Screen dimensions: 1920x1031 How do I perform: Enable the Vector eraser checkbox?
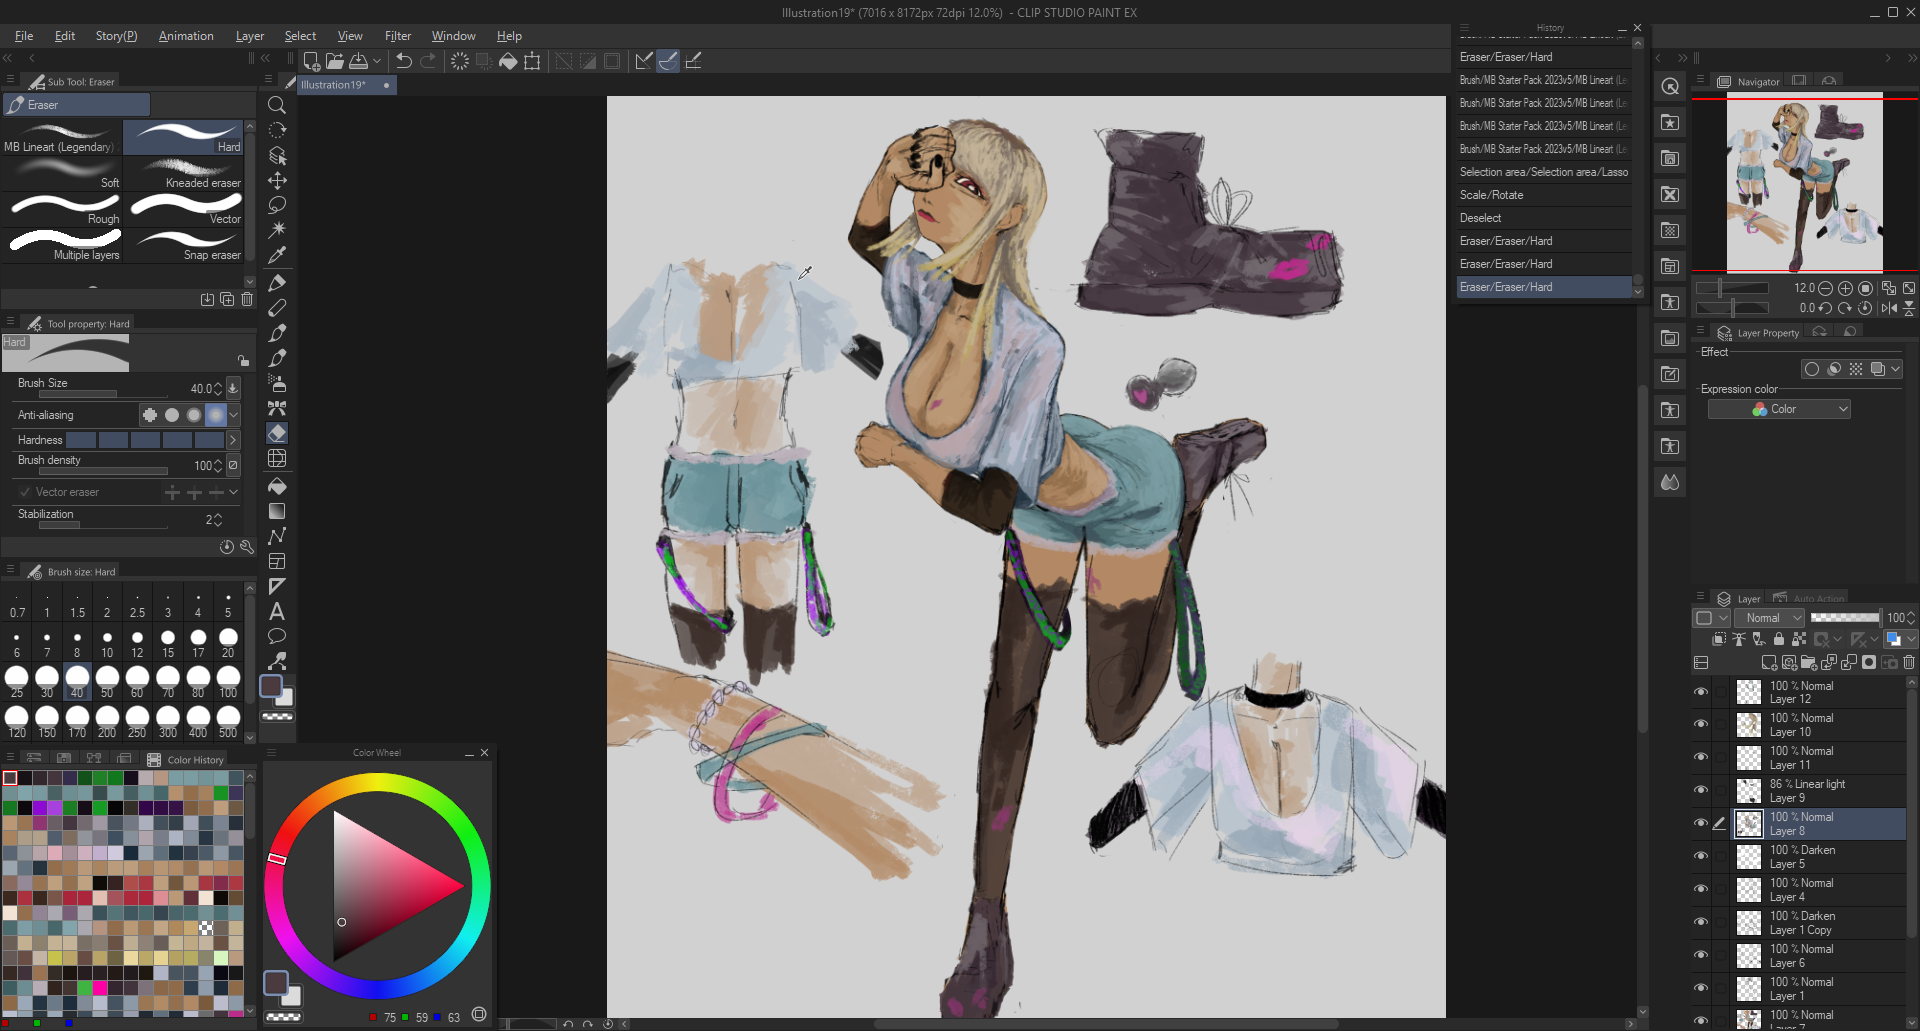tap(25, 492)
